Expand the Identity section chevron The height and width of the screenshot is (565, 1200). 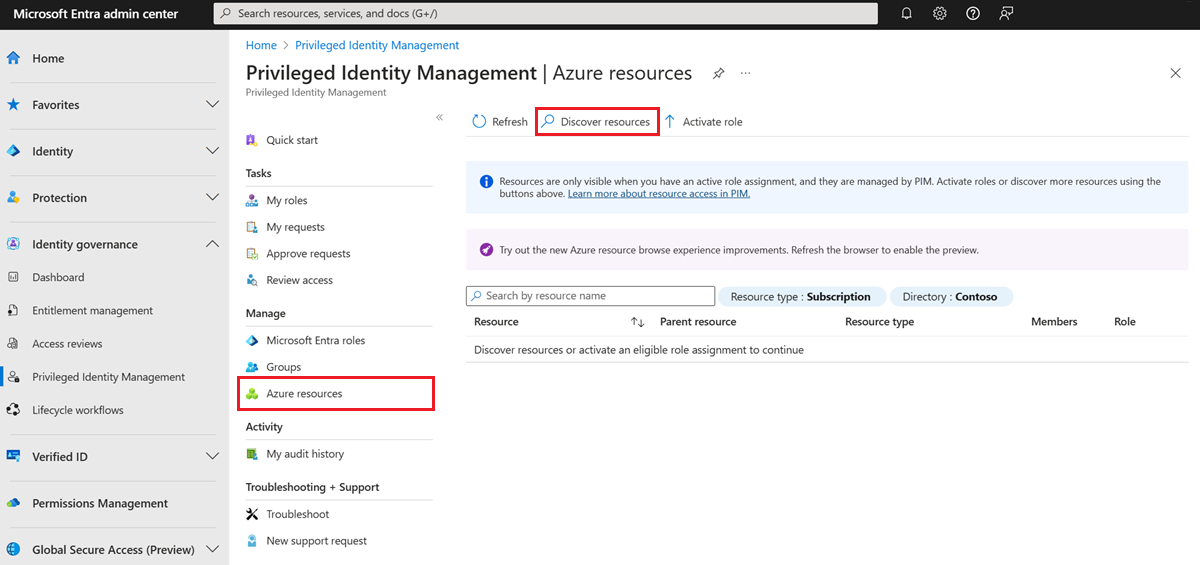212,151
